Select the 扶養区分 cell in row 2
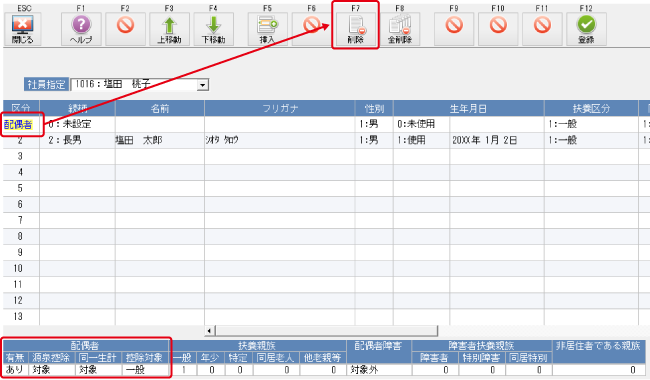This screenshot has width=650, height=380. coord(591,140)
